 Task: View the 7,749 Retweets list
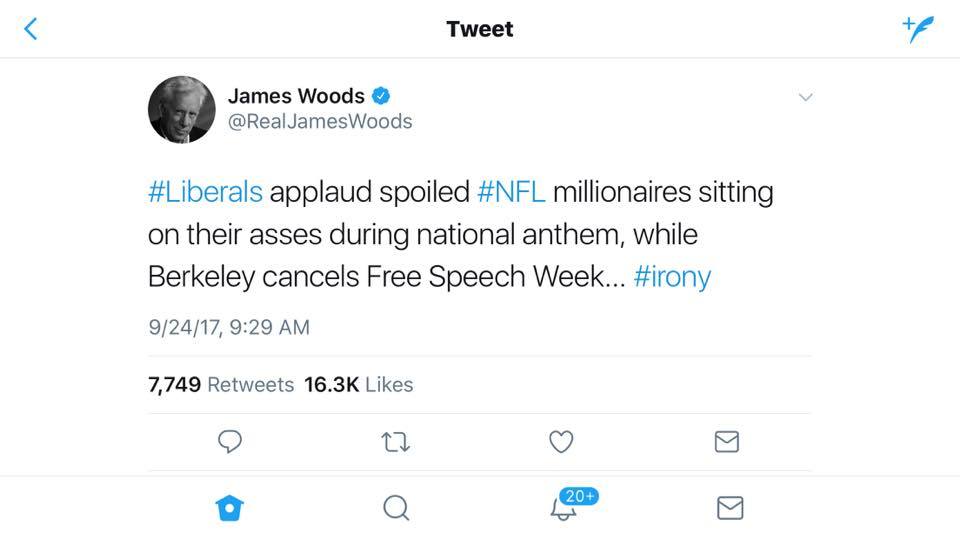click(221, 384)
